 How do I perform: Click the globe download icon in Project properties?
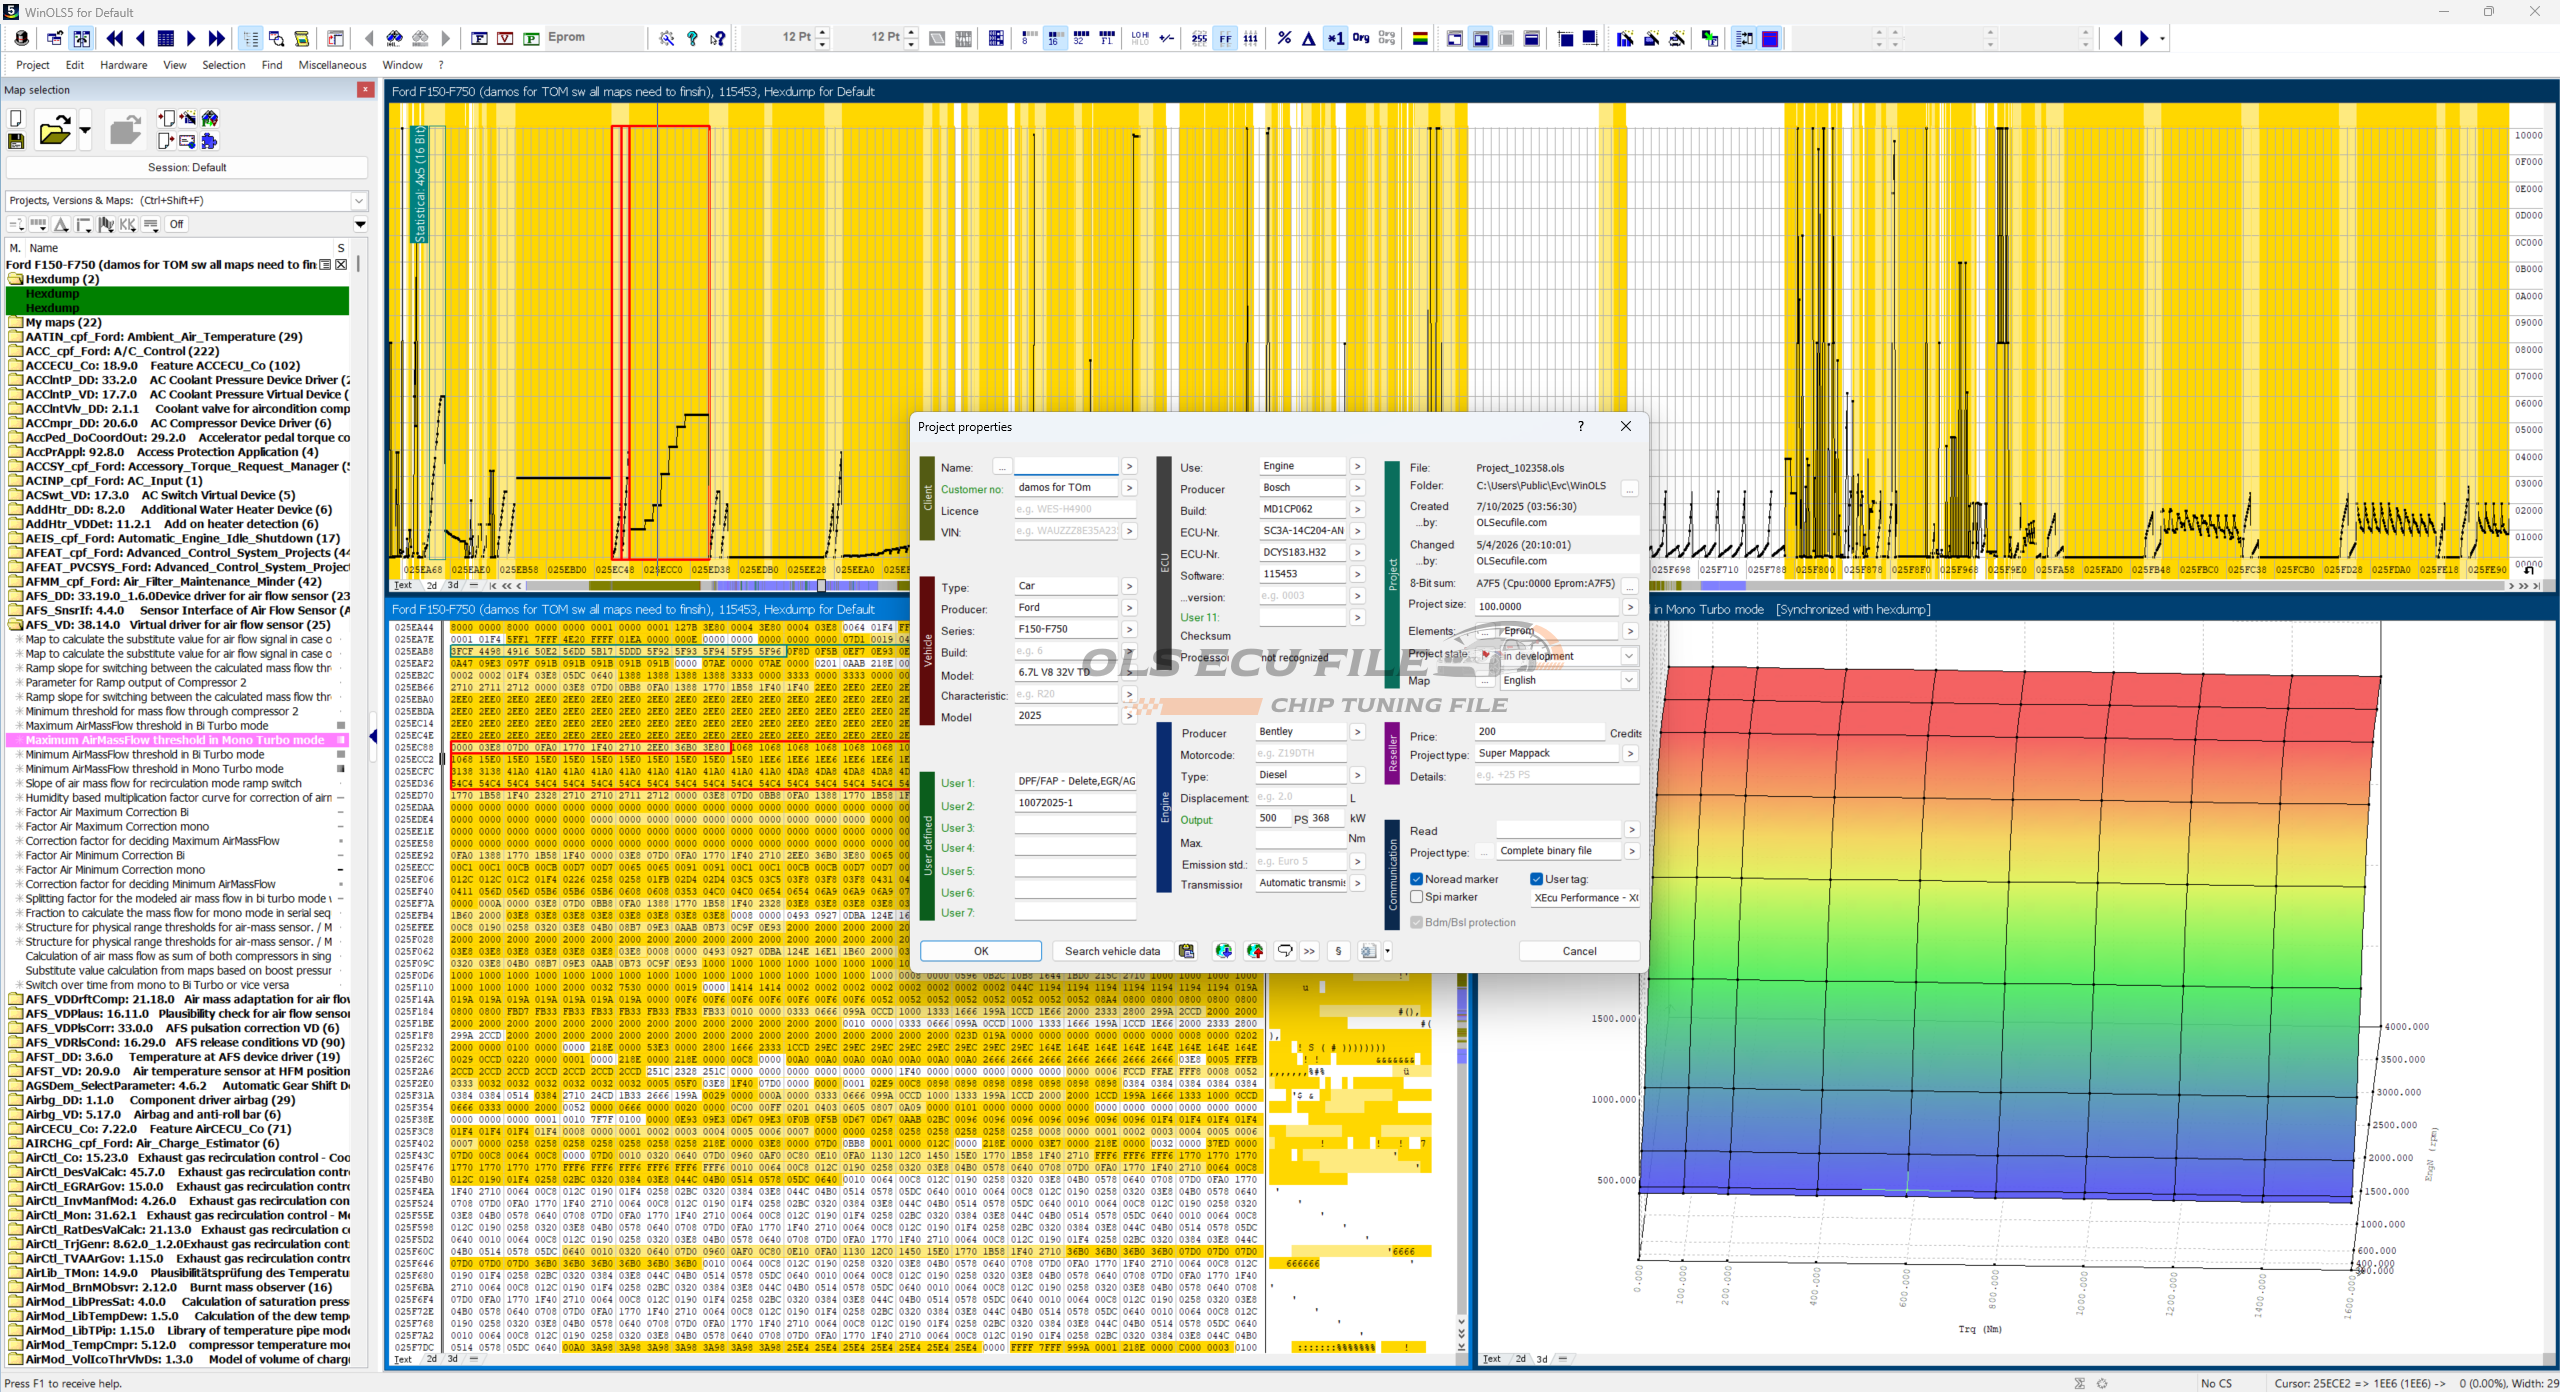1223,951
